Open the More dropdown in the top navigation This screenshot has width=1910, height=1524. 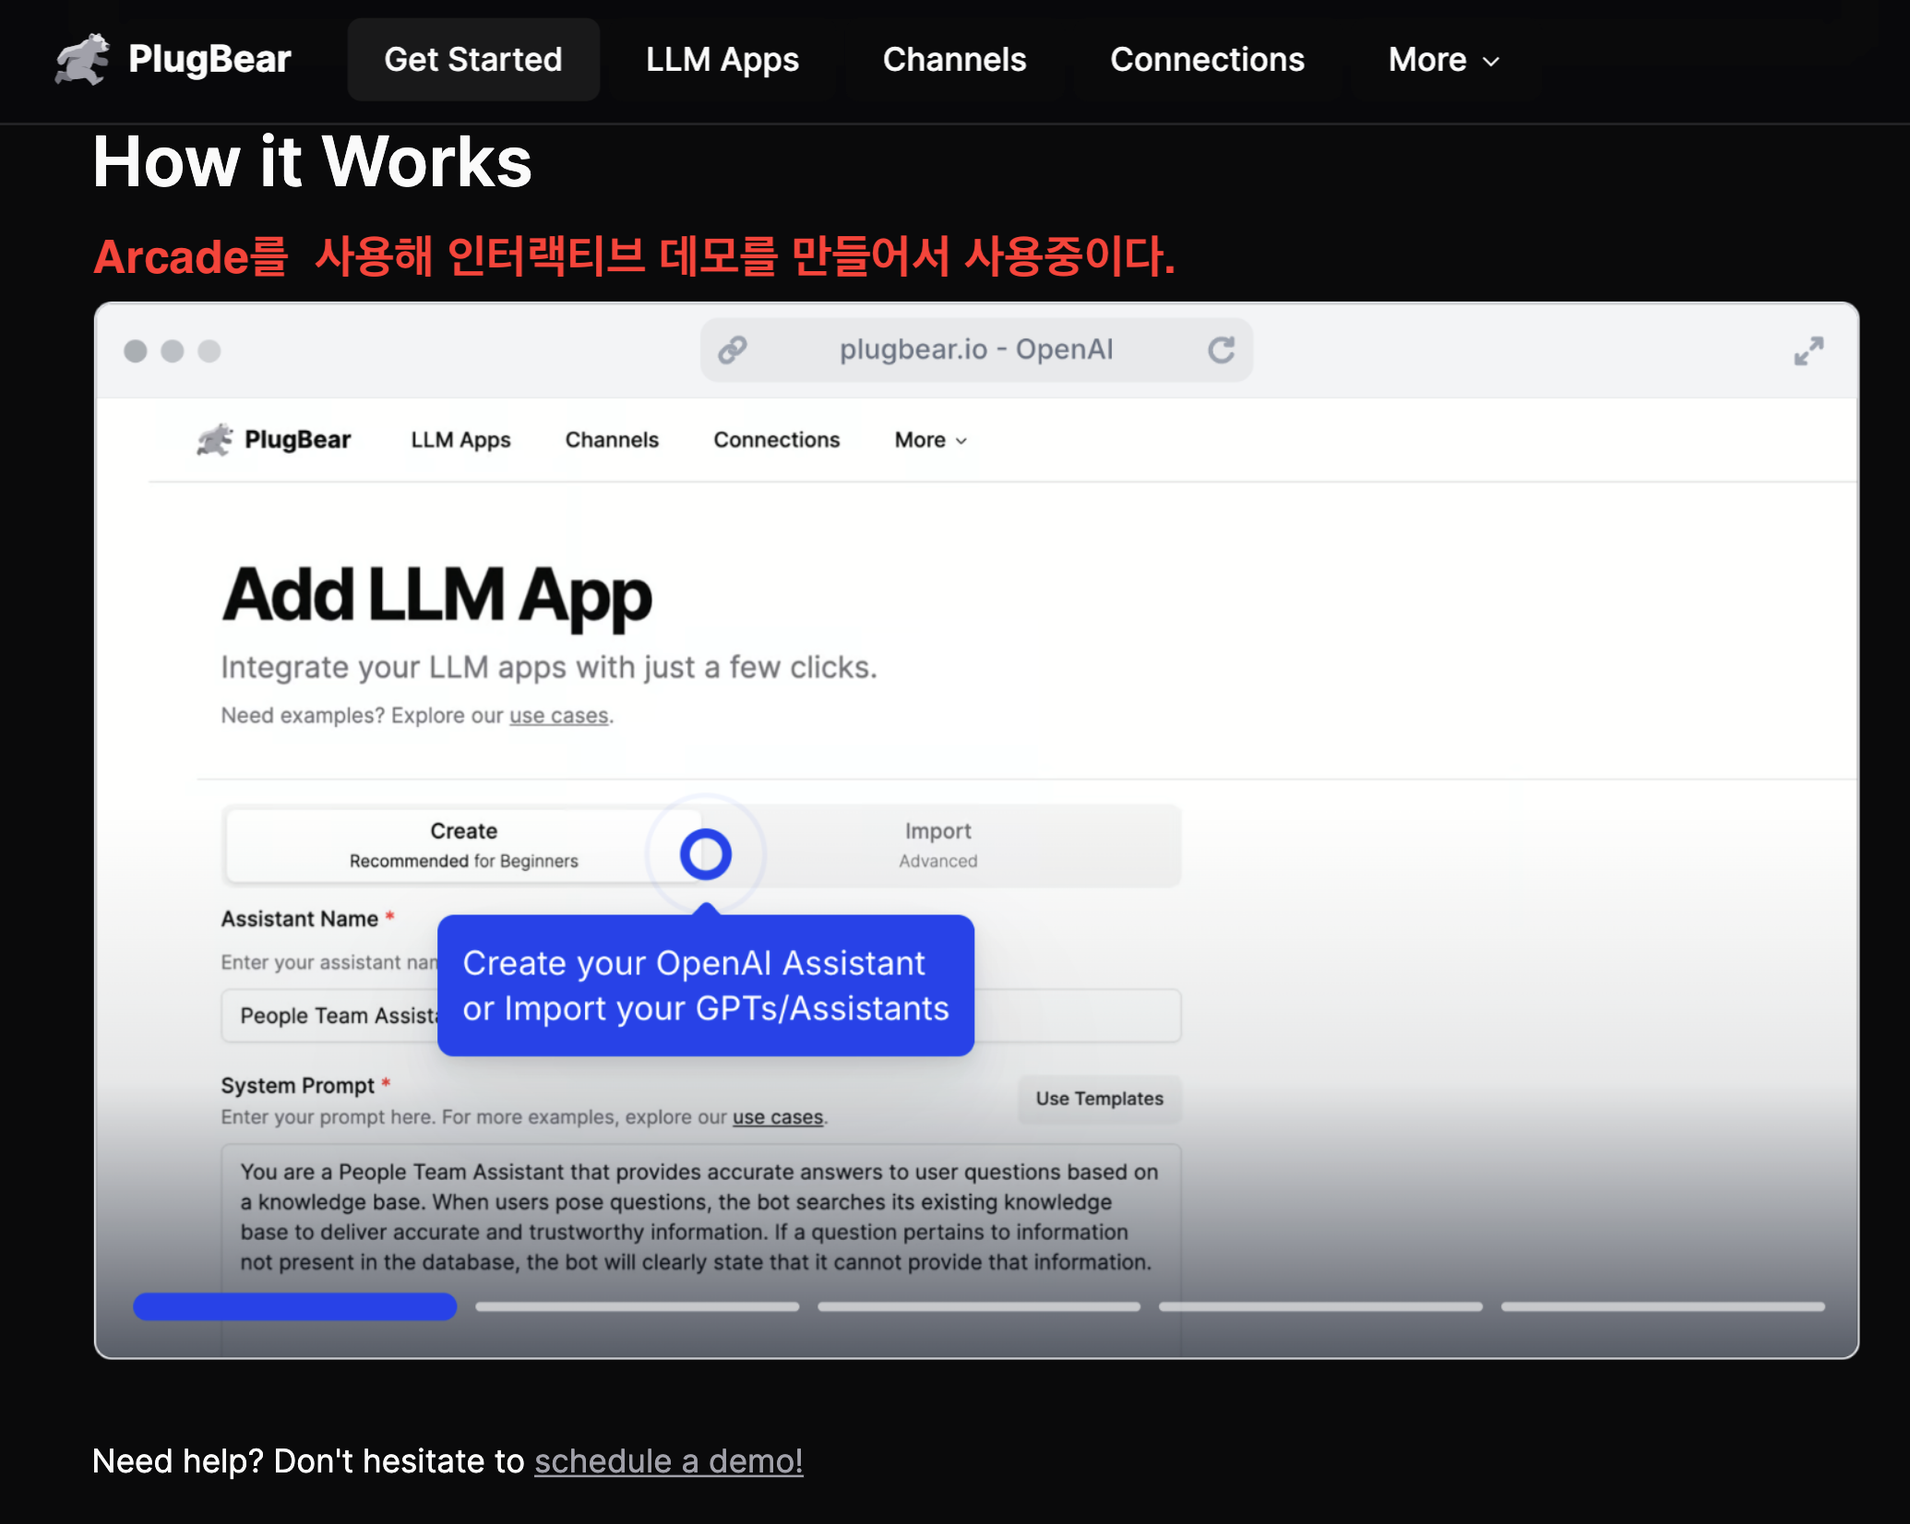[1441, 59]
